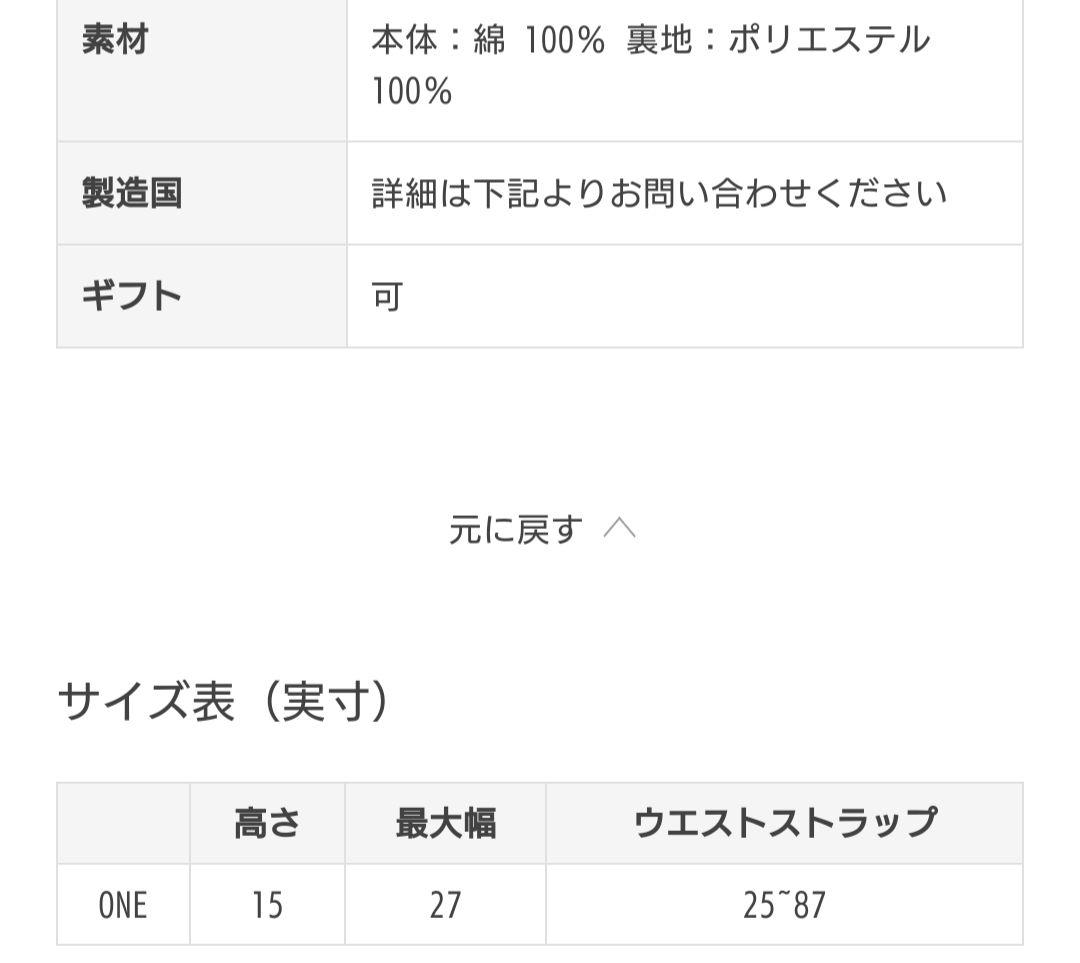Click the ギフト row label
The height and width of the screenshot is (963, 1080).
pos(131,296)
